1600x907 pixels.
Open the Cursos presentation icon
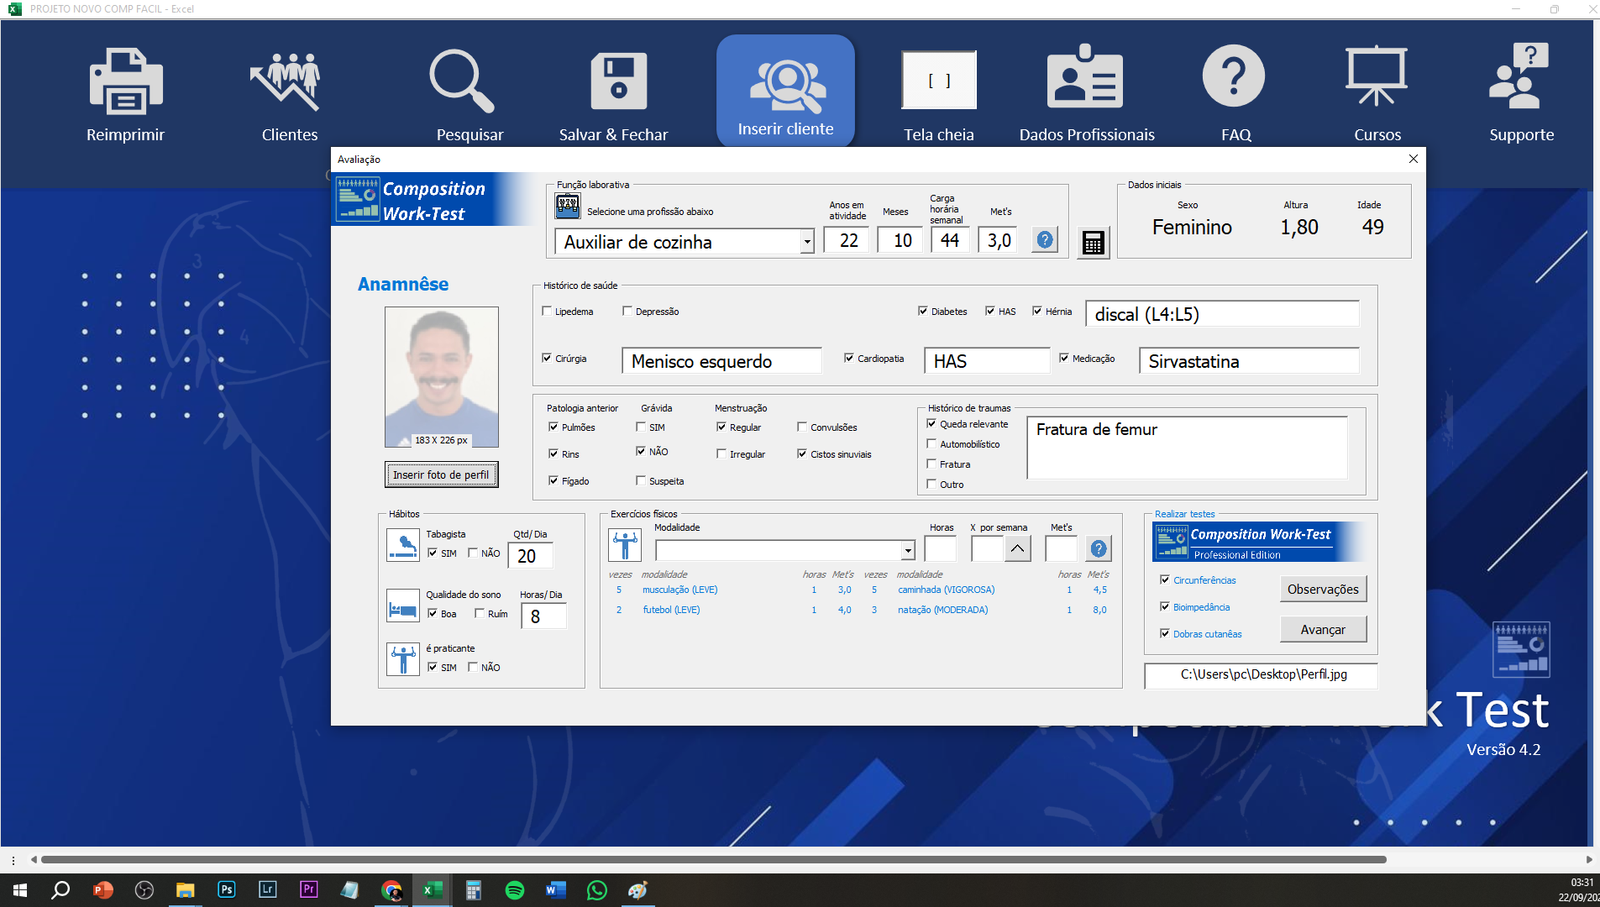click(1376, 77)
